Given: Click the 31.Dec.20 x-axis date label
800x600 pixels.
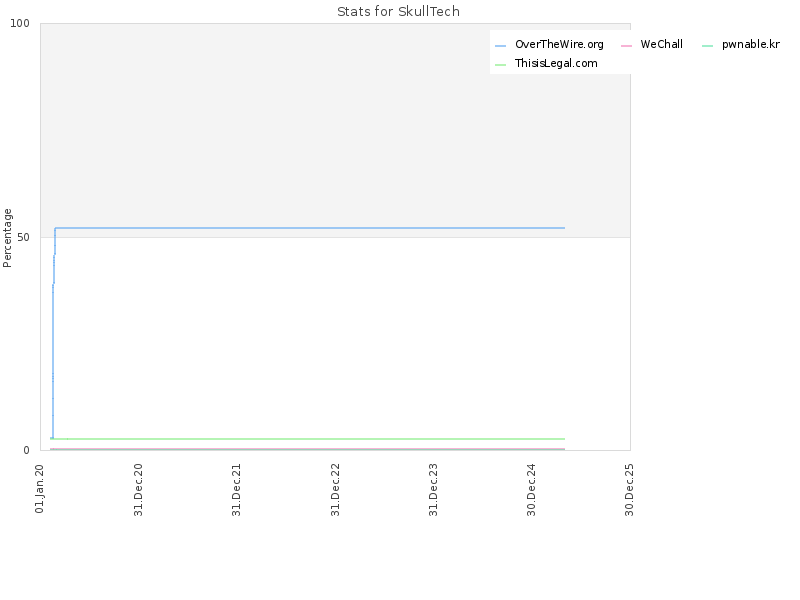Looking at the screenshot, I should [x=138, y=490].
